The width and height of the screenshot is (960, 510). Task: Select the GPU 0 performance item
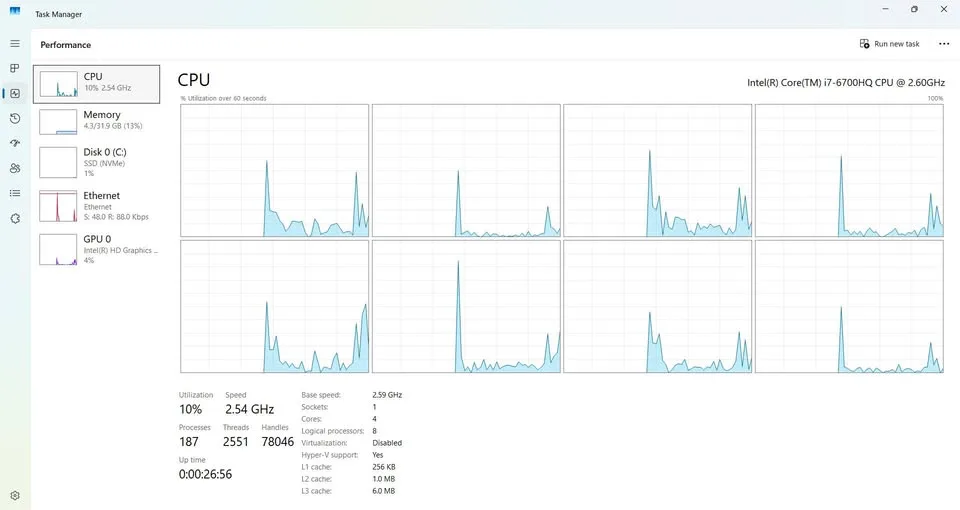coord(97,249)
